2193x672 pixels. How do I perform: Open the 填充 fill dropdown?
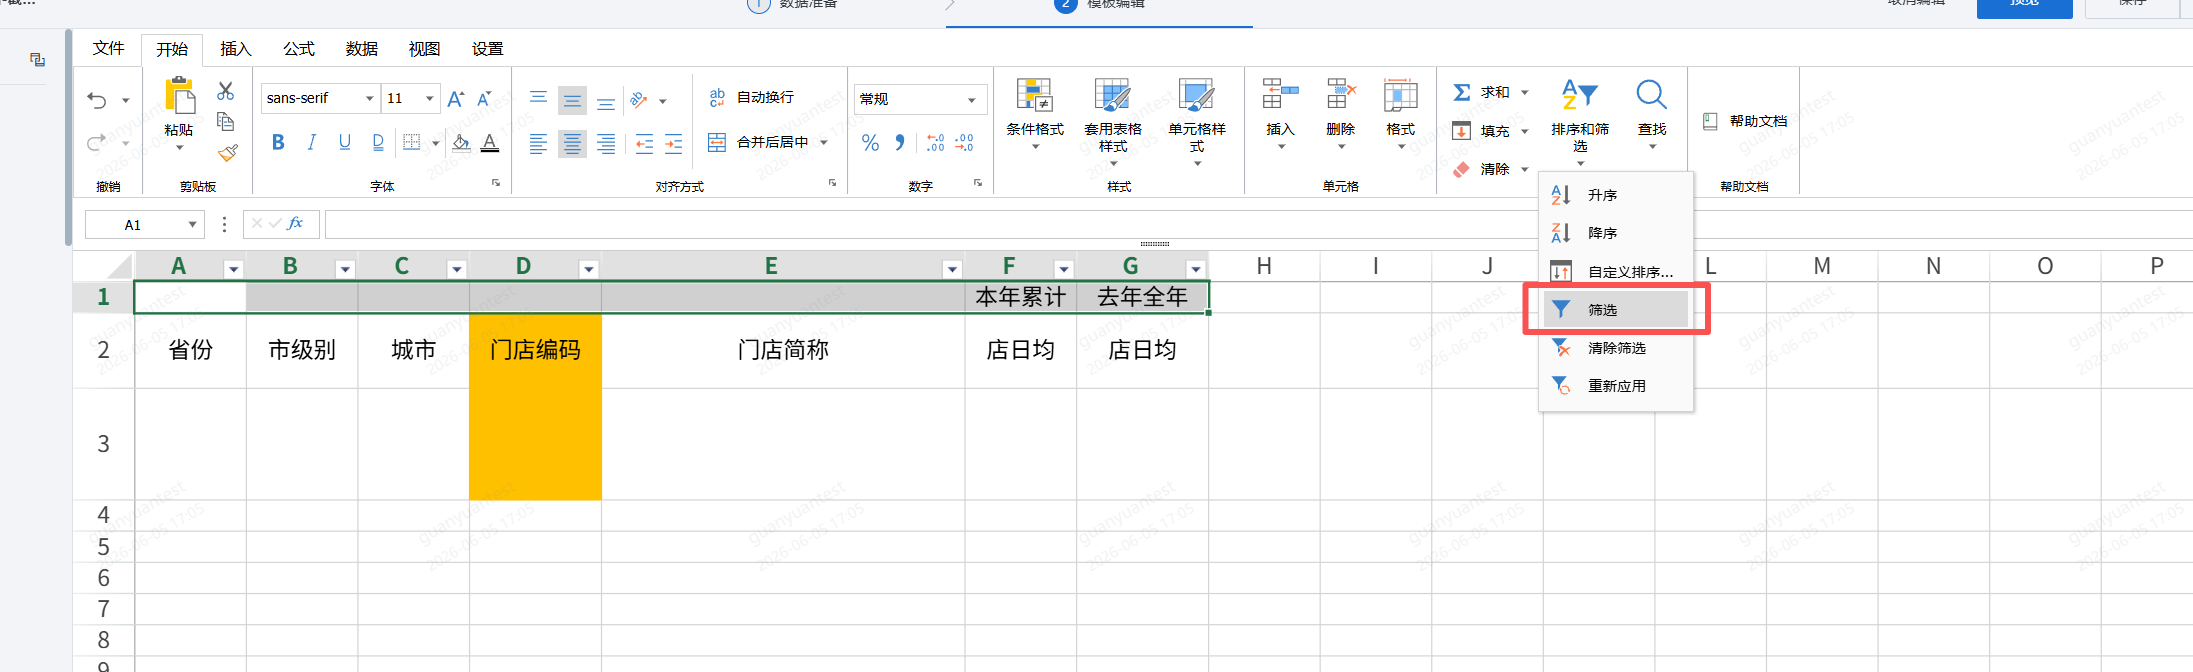click(1525, 131)
